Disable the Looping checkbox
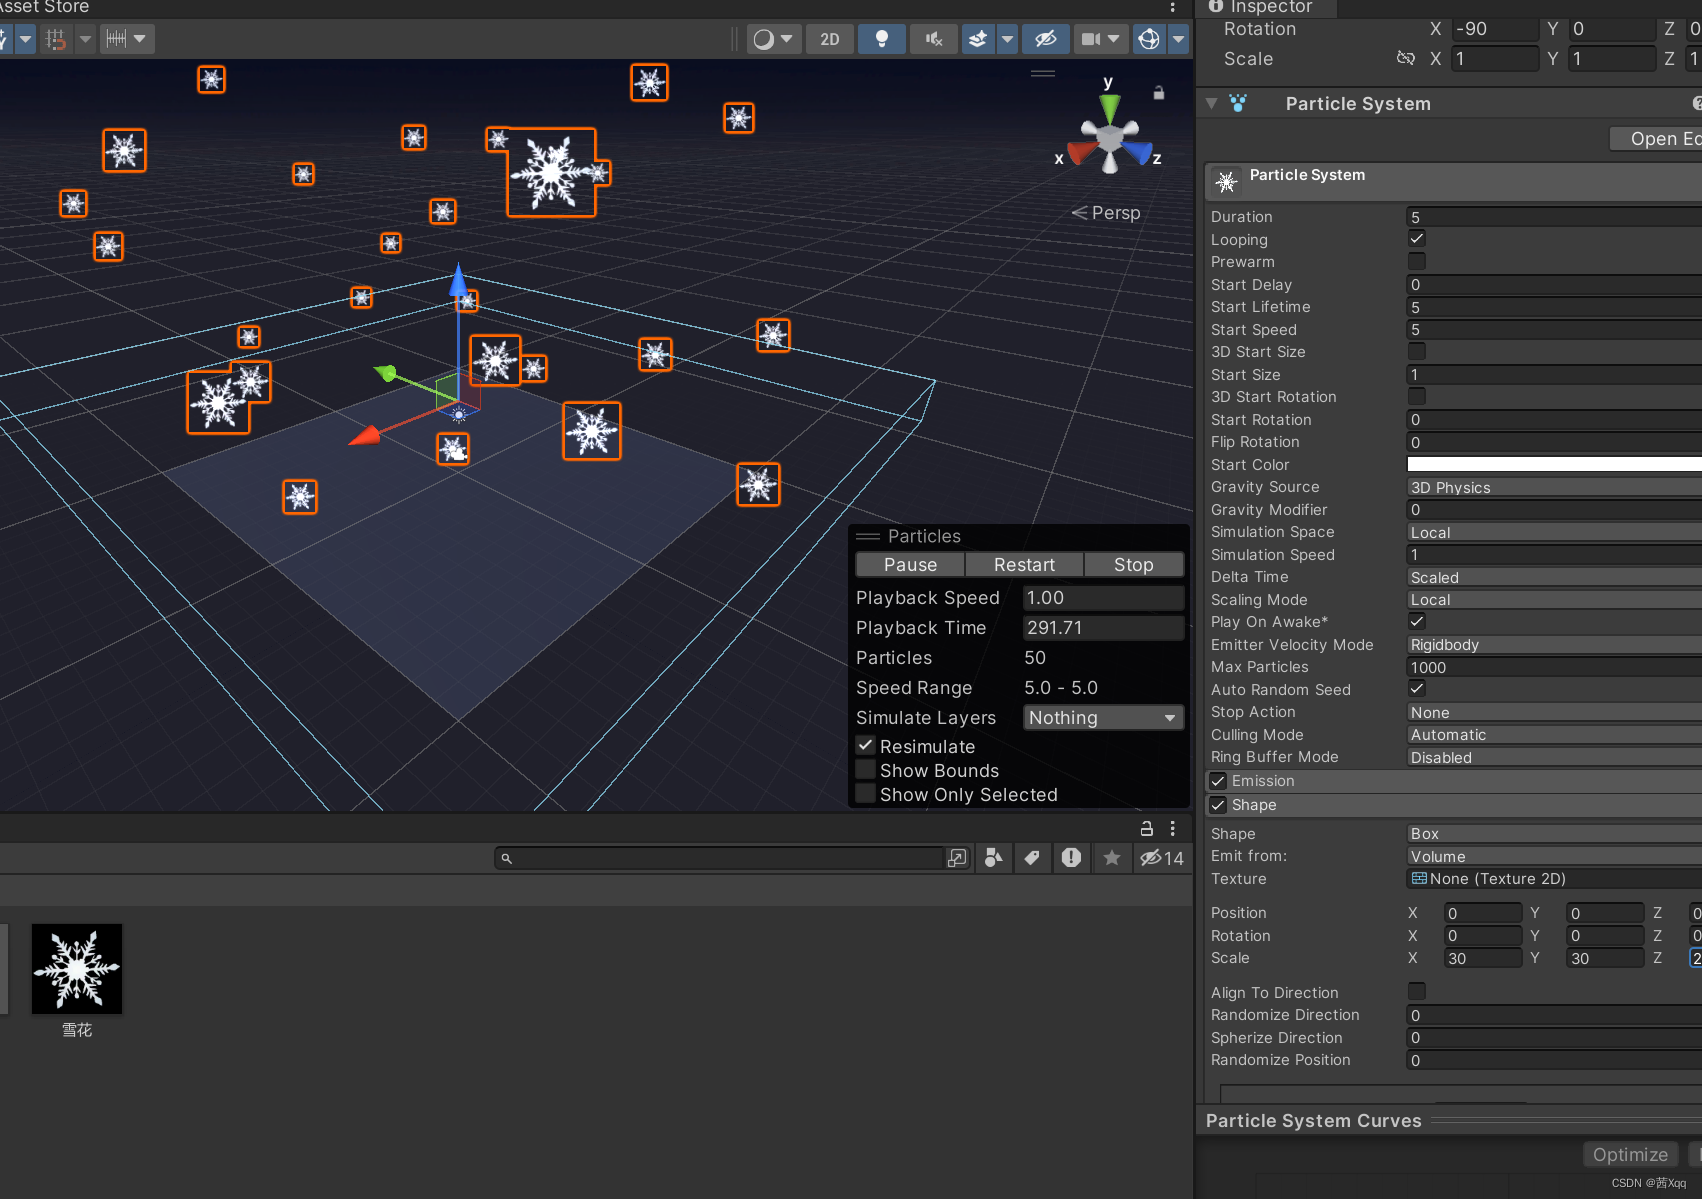This screenshot has height=1199, width=1702. tap(1417, 238)
